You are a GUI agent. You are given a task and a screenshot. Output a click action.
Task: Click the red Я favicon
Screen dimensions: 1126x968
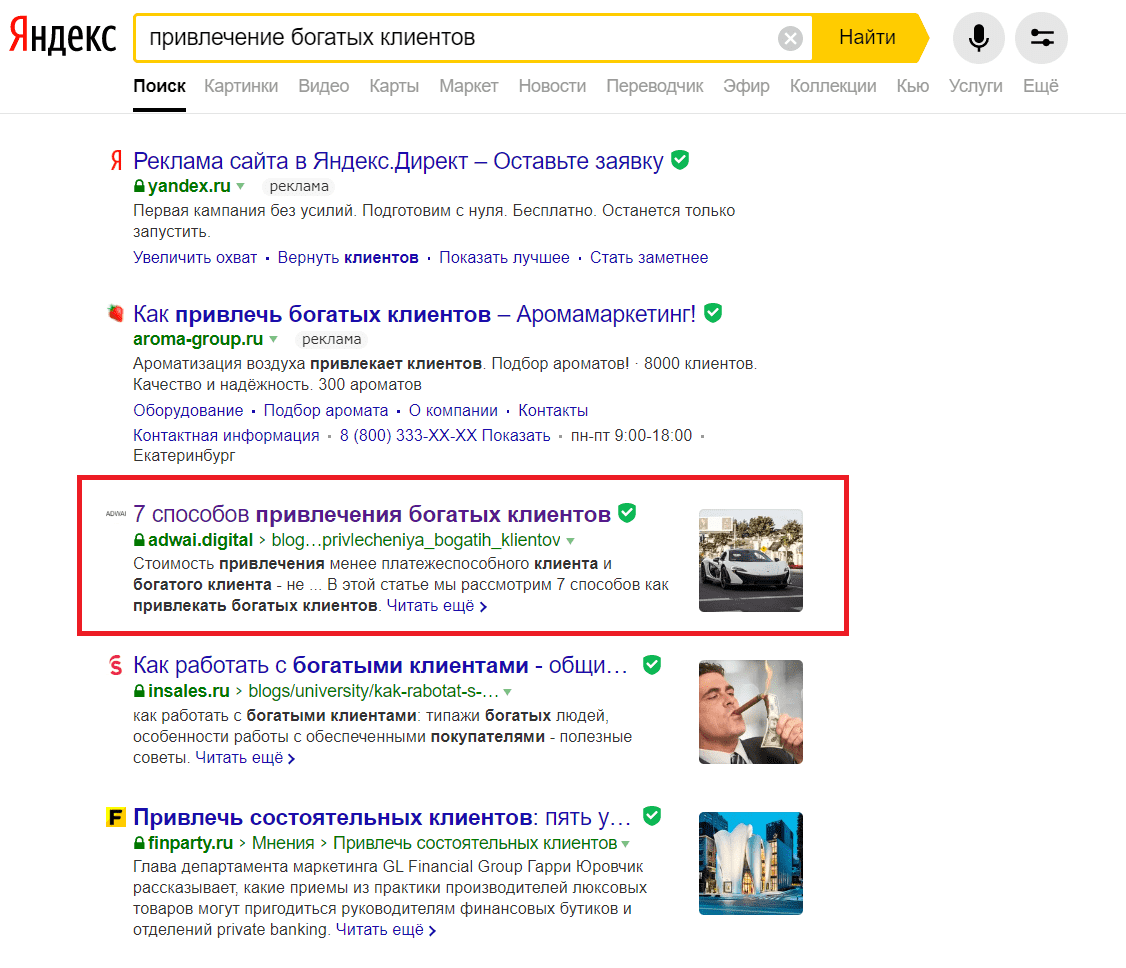pyautogui.click(x=116, y=160)
